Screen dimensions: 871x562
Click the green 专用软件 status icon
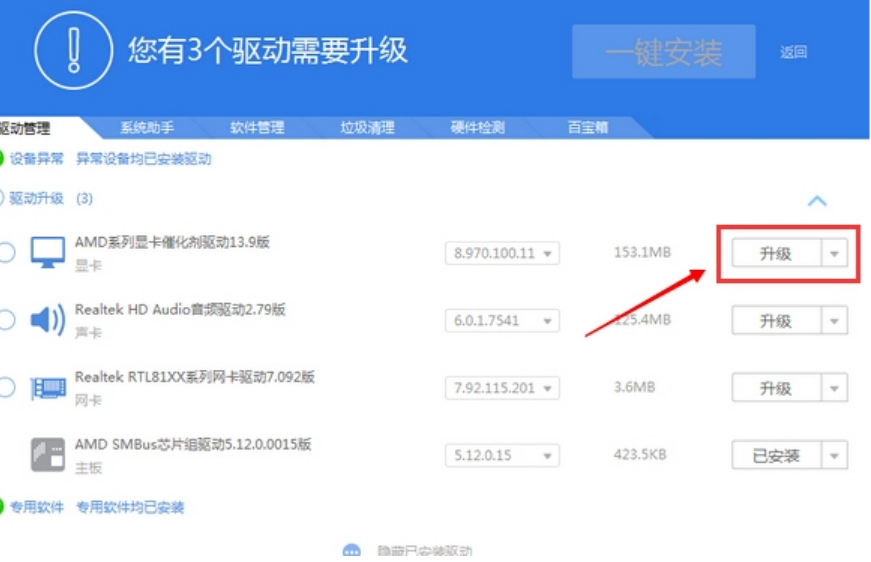point(2,507)
